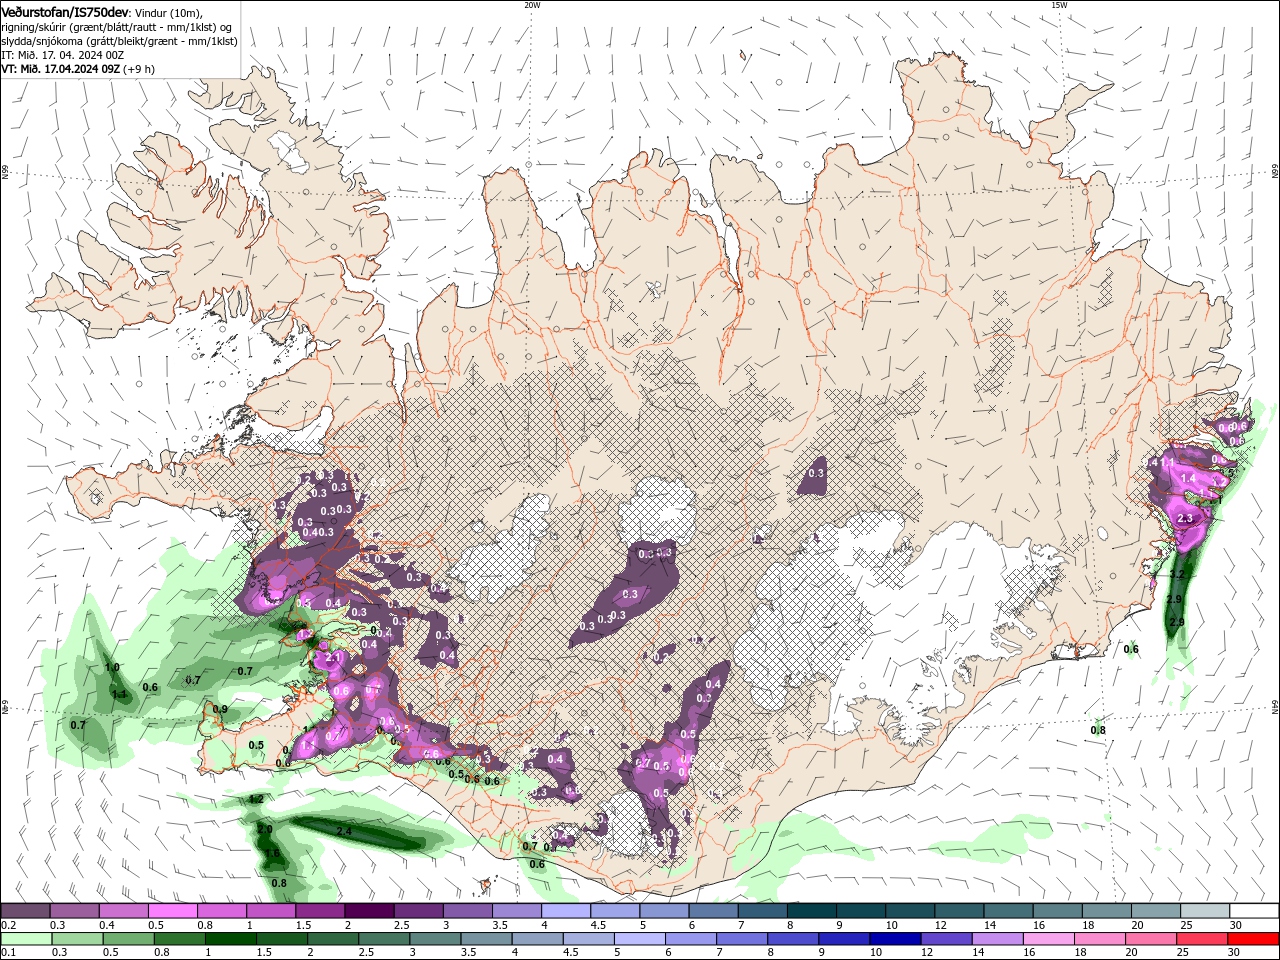Click the 2.0 rain value off south coast
This screenshot has height=960, width=1280.
click(x=265, y=830)
